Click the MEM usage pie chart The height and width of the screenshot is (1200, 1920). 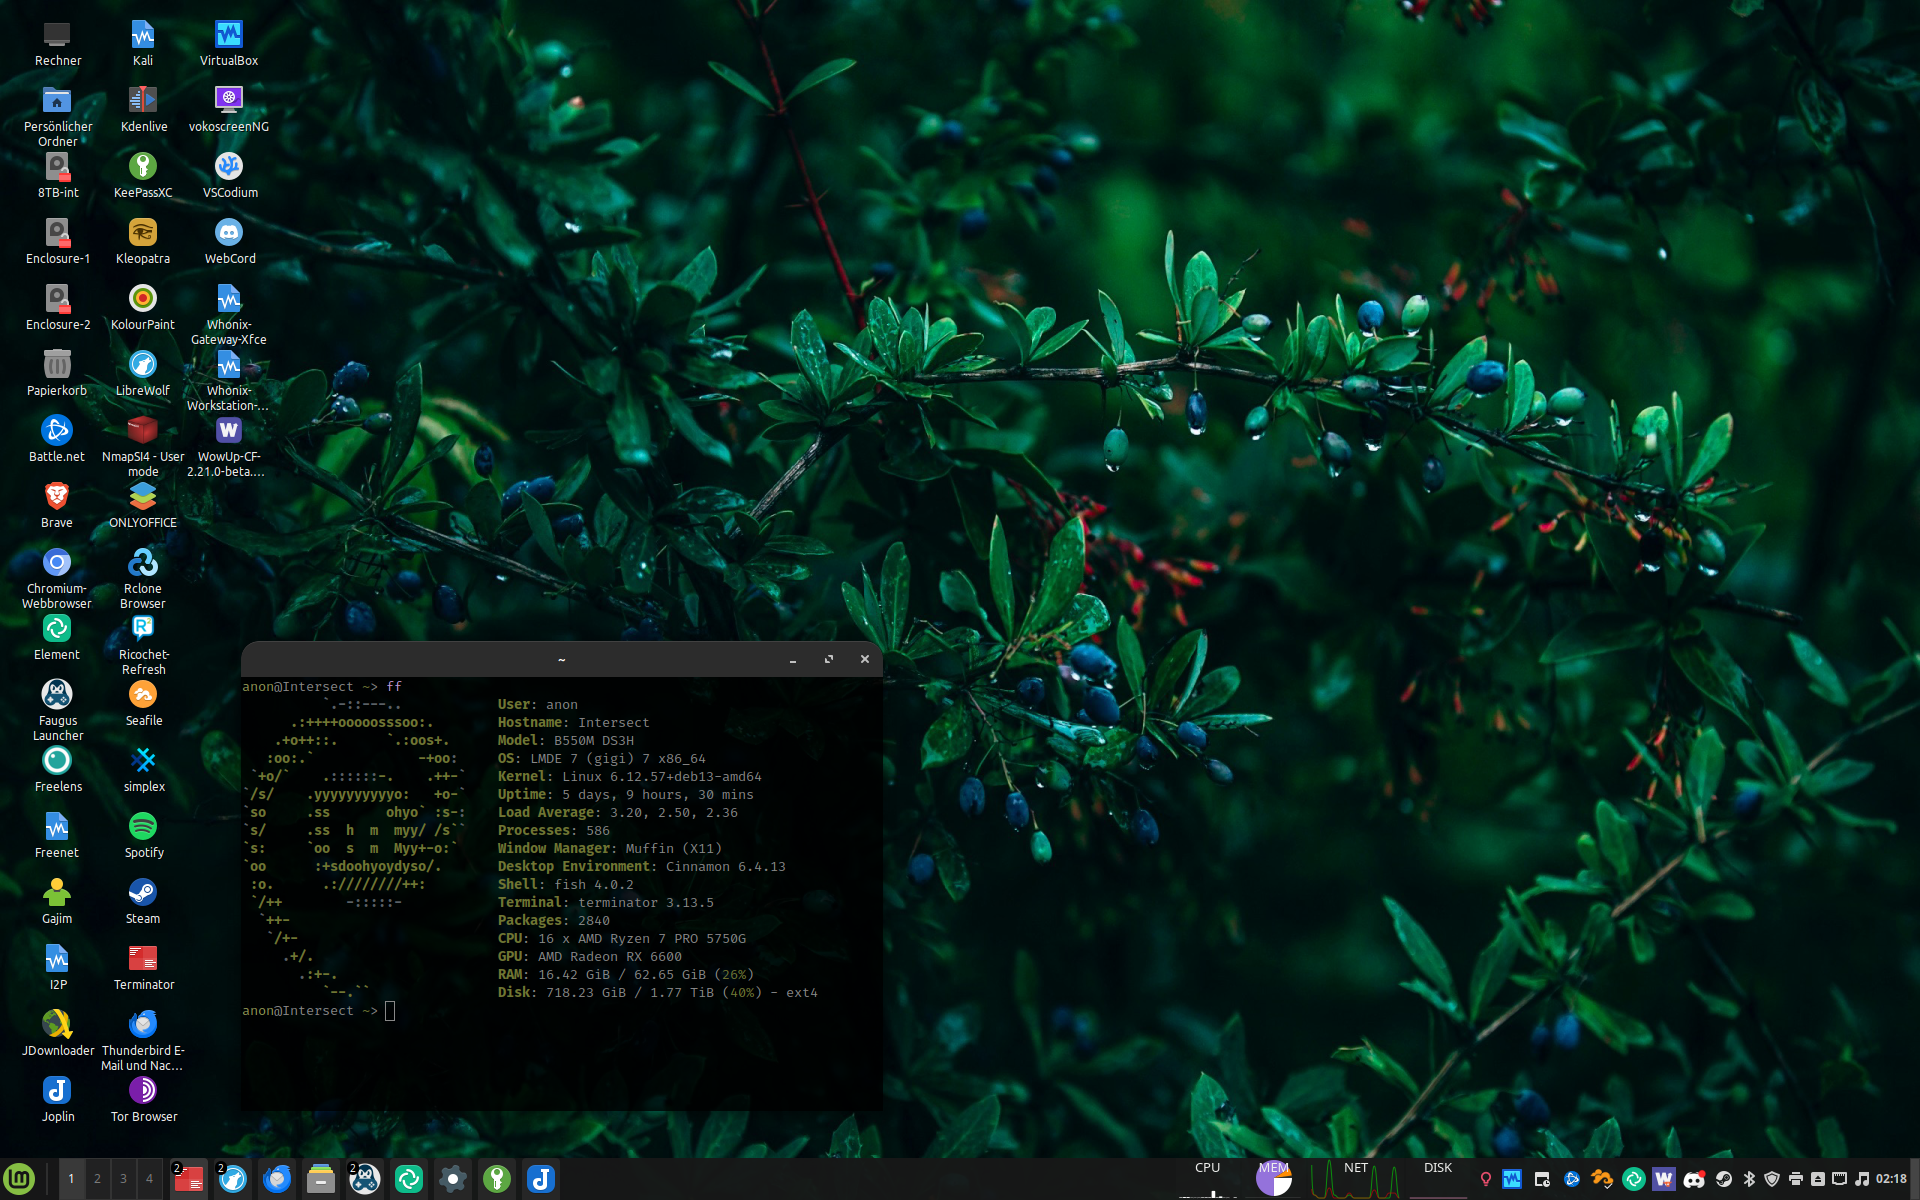coord(1273,1179)
